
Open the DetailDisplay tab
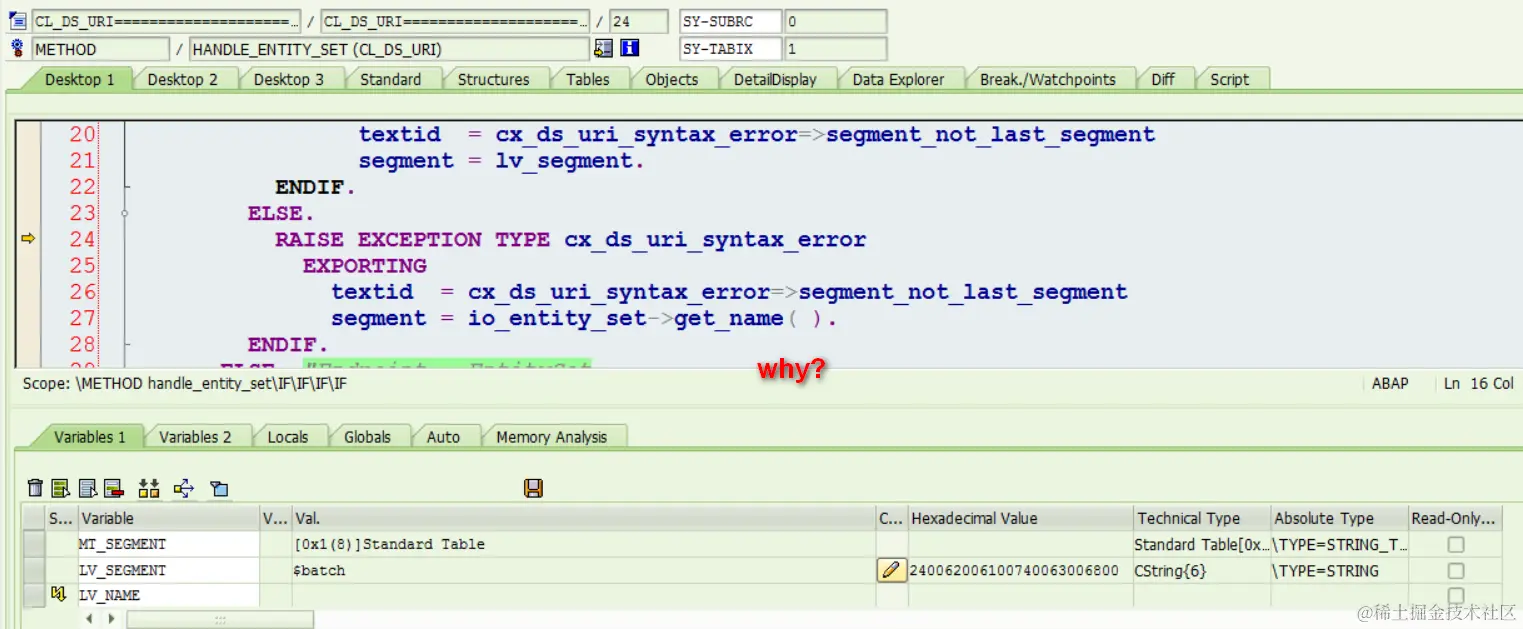click(775, 79)
